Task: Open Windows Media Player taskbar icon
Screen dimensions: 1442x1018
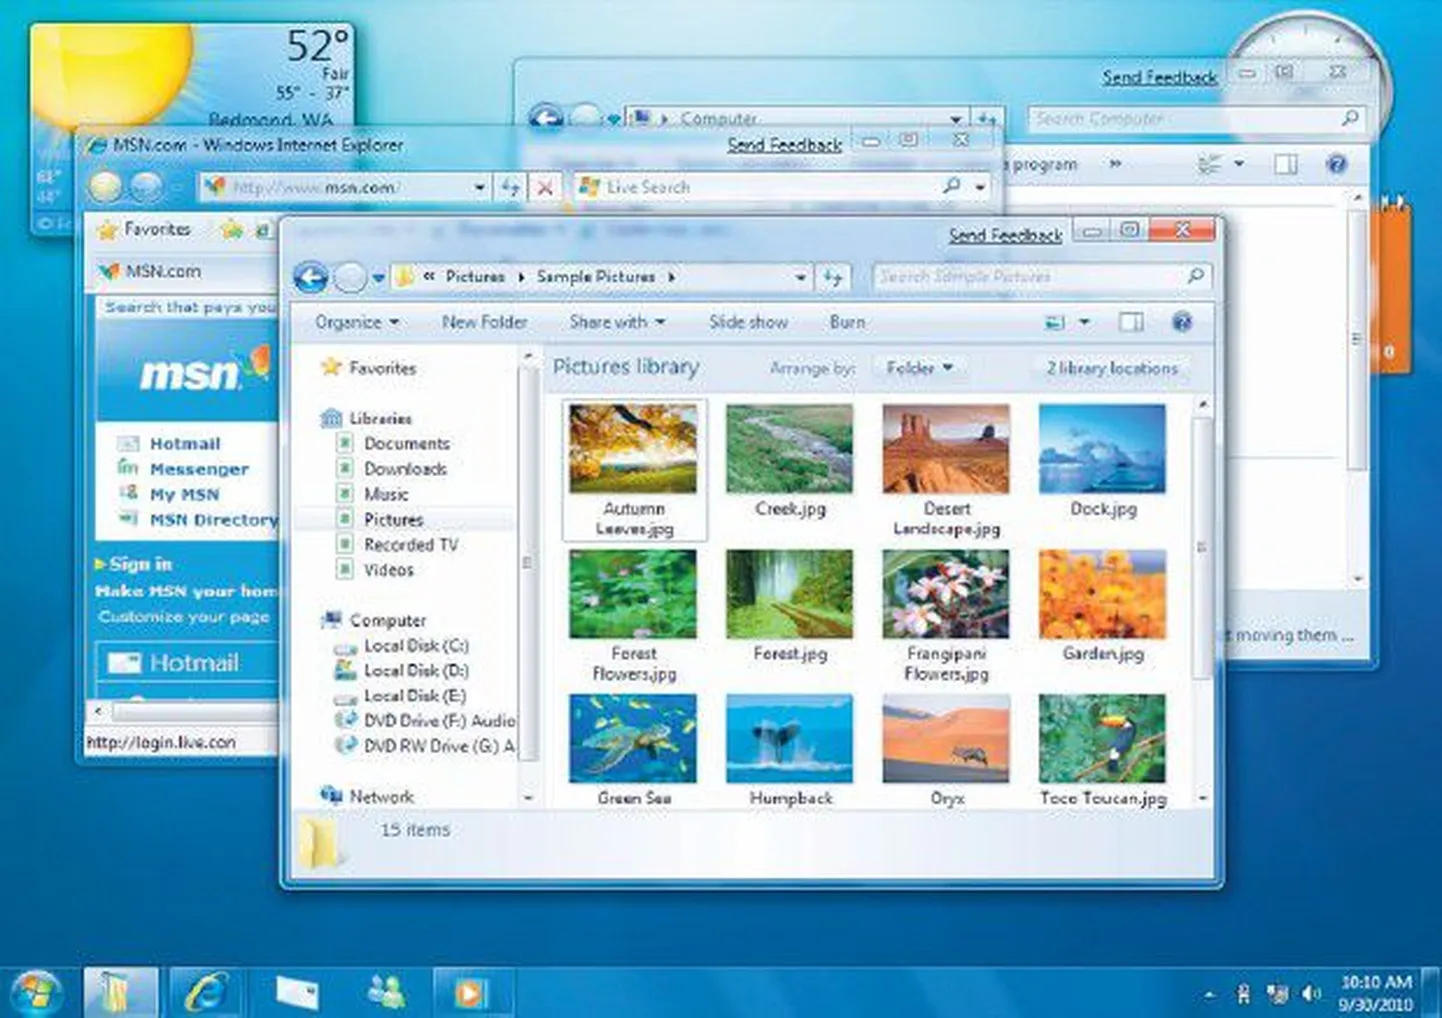Action: tap(470, 992)
